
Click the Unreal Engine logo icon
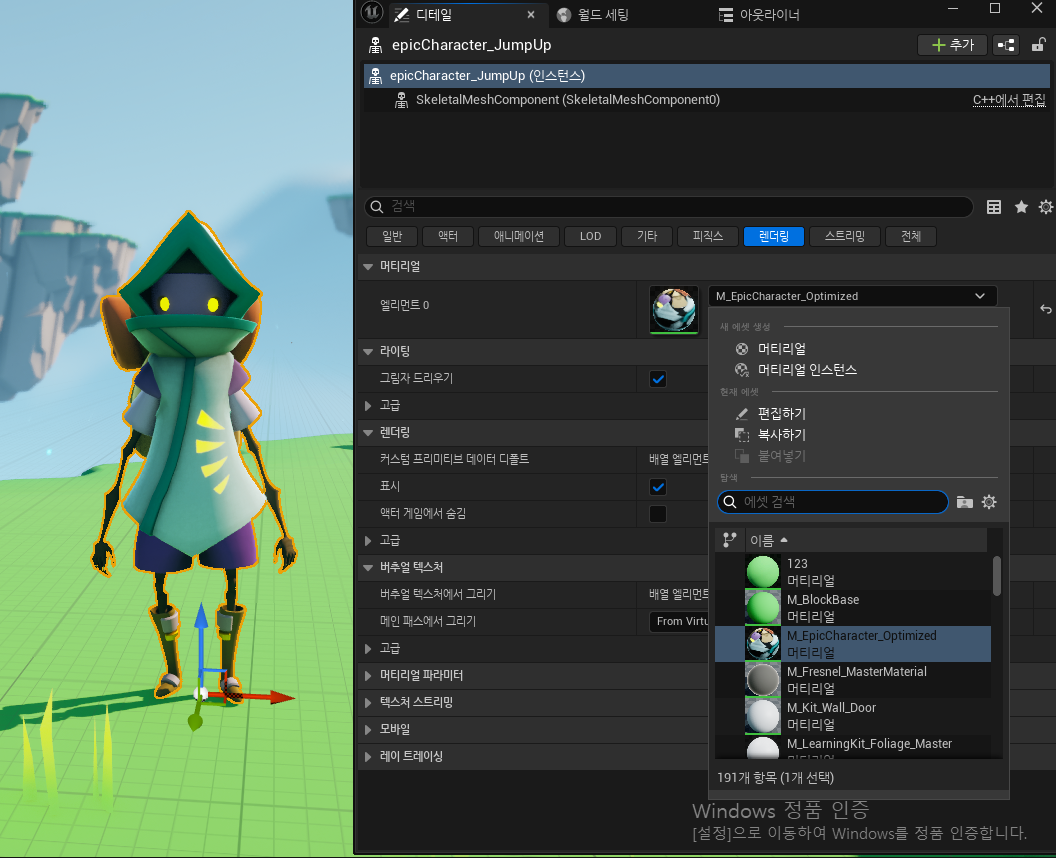(372, 13)
